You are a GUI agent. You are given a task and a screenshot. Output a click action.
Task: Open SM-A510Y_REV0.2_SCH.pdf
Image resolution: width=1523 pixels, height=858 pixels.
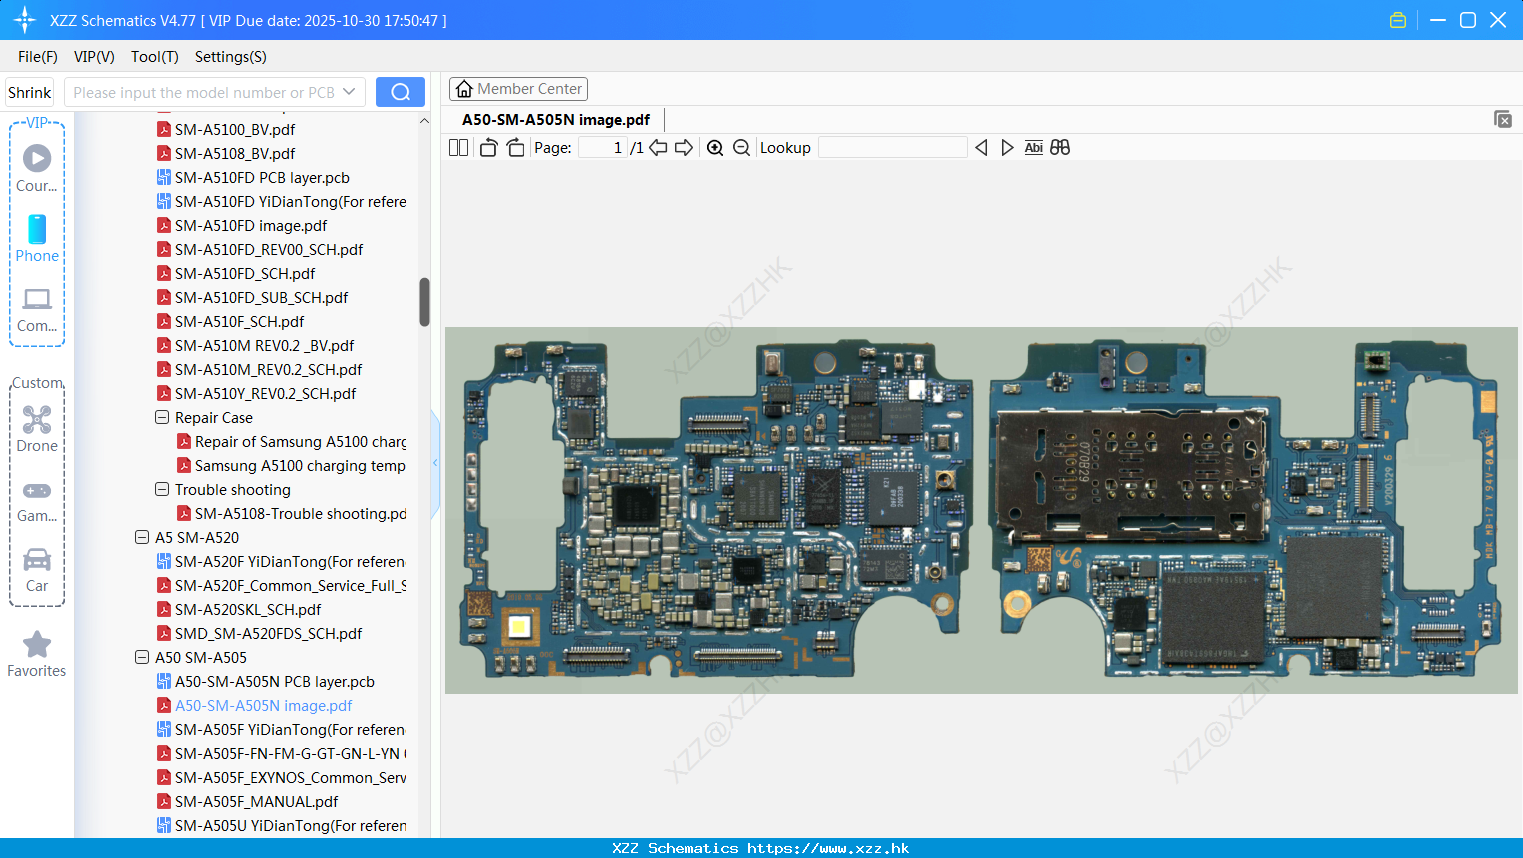click(265, 393)
